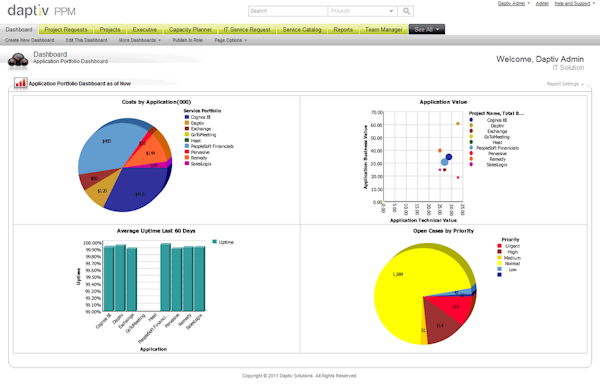Click the red bar chart report icon
The height and width of the screenshot is (392, 600).
pyautogui.click(x=20, y=83)
